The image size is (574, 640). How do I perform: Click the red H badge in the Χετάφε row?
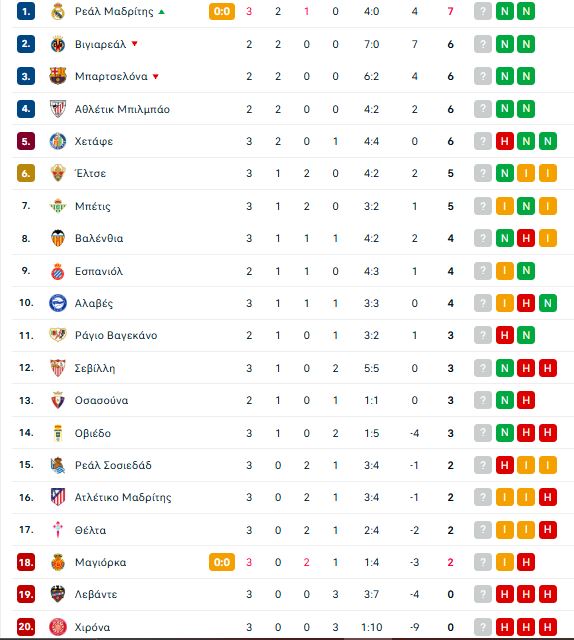click(505, 141)
